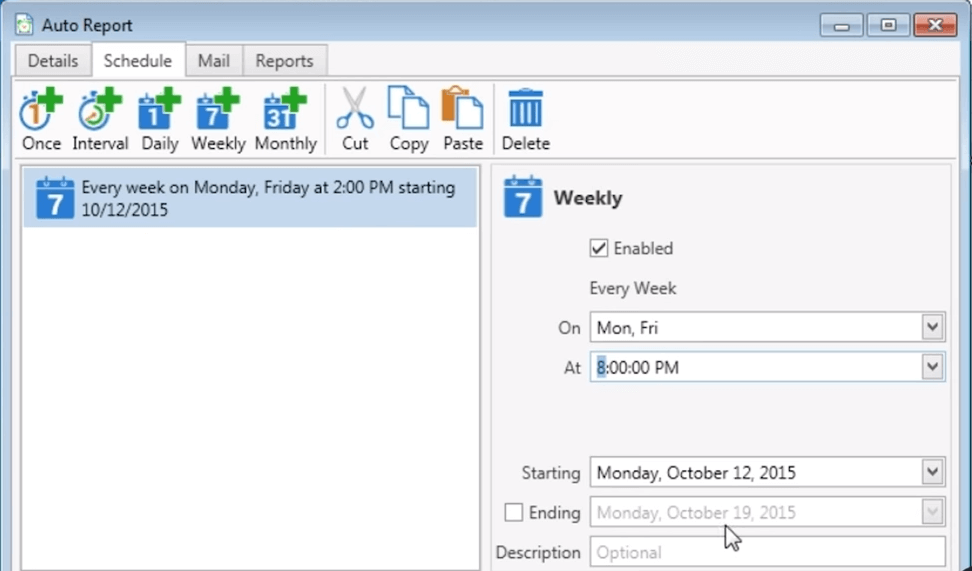Screen dimensions: 972x571
Task: Click the Auto Report title bar icon
Action: tap(24, 25)
